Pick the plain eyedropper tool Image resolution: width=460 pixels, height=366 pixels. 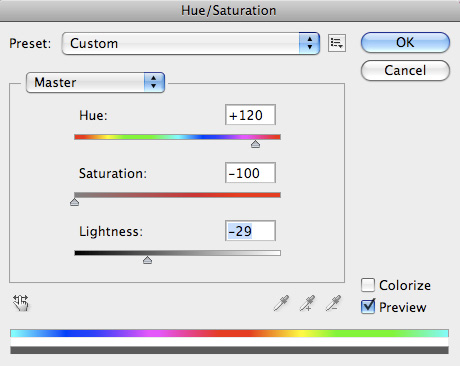(281, 303)
